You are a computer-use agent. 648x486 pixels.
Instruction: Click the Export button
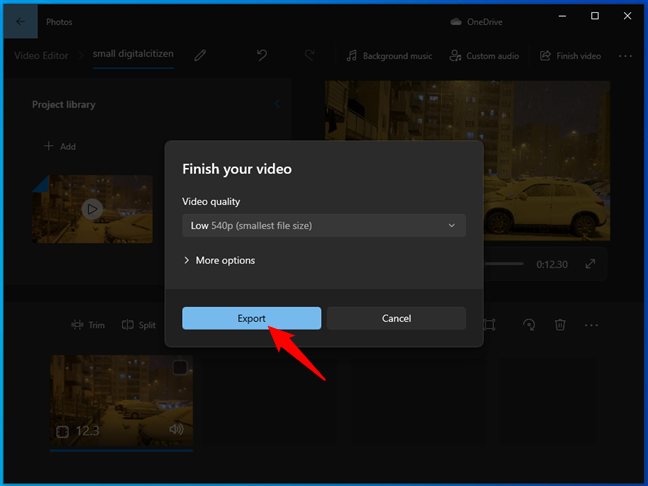tap(251, 318)
